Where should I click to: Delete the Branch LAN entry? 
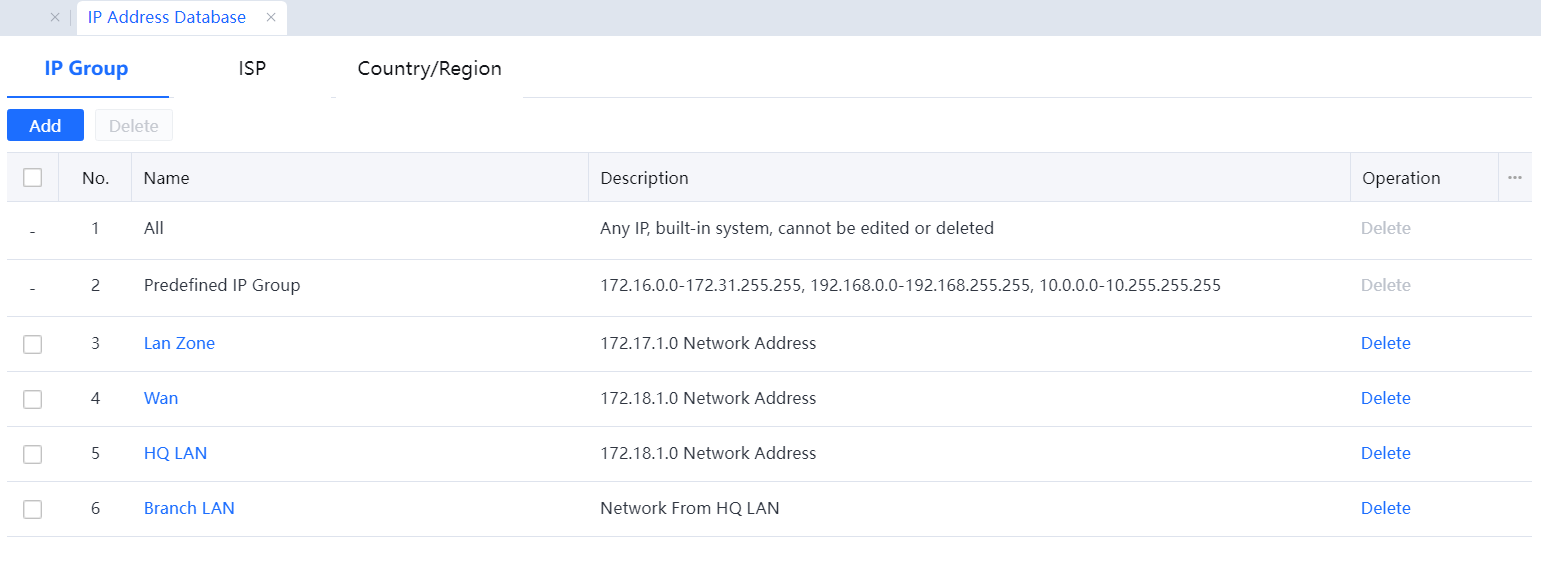tap(1385, 508)
